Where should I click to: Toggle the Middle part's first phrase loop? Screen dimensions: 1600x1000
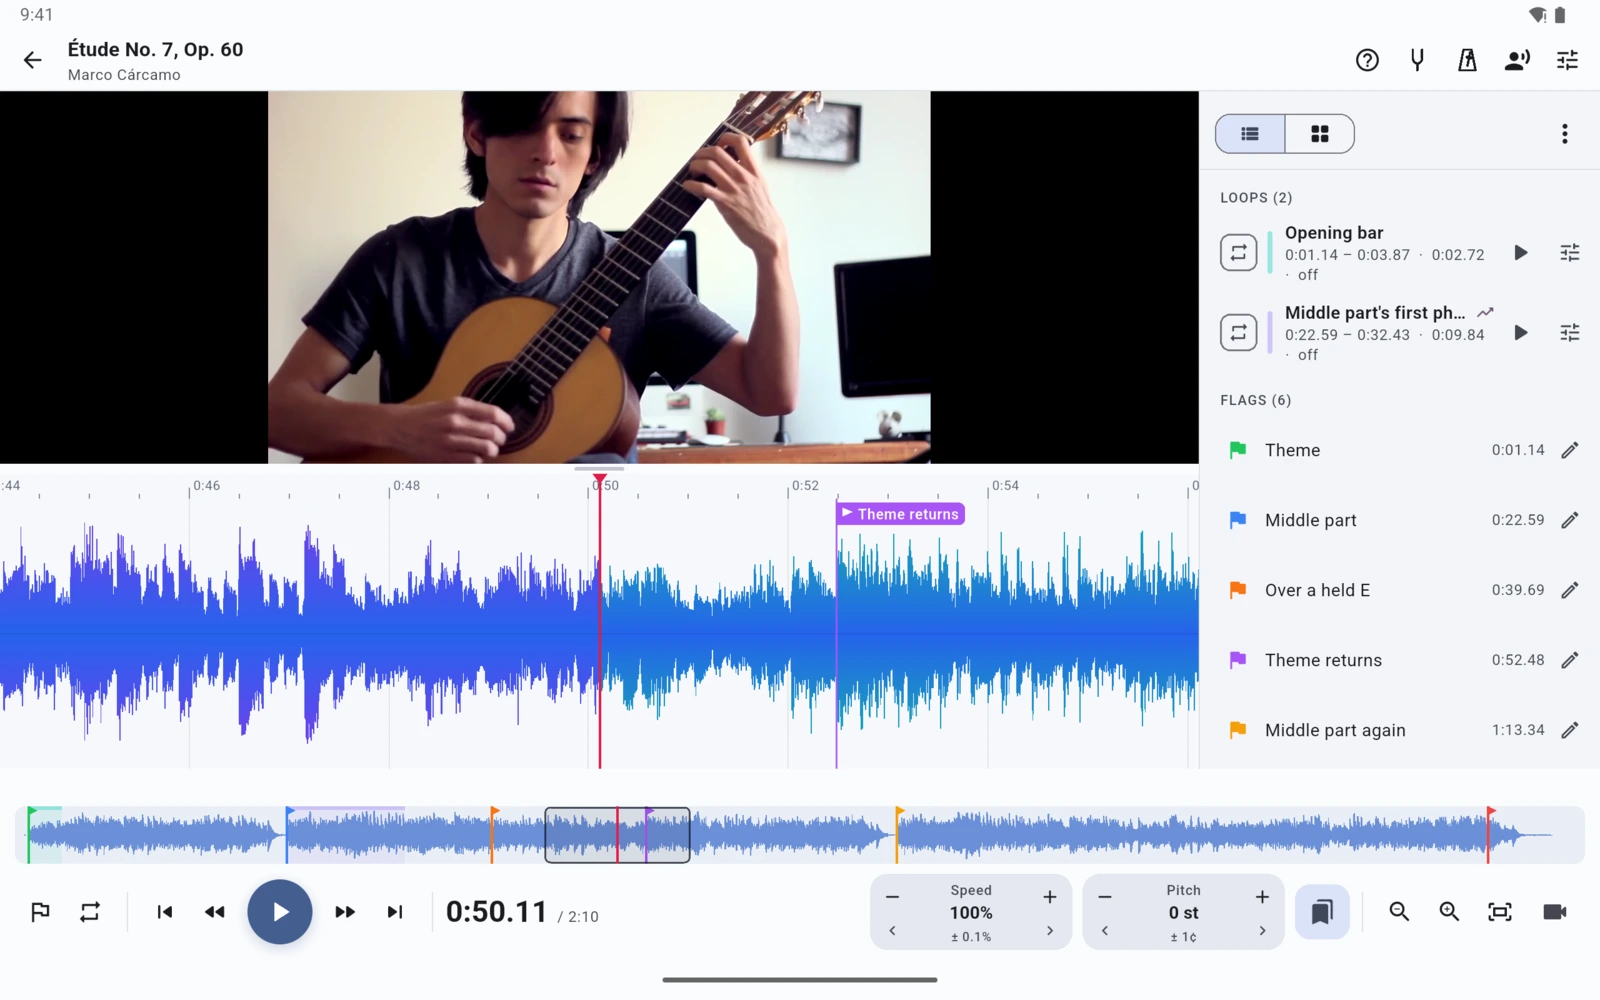[x=1239, y=333]
